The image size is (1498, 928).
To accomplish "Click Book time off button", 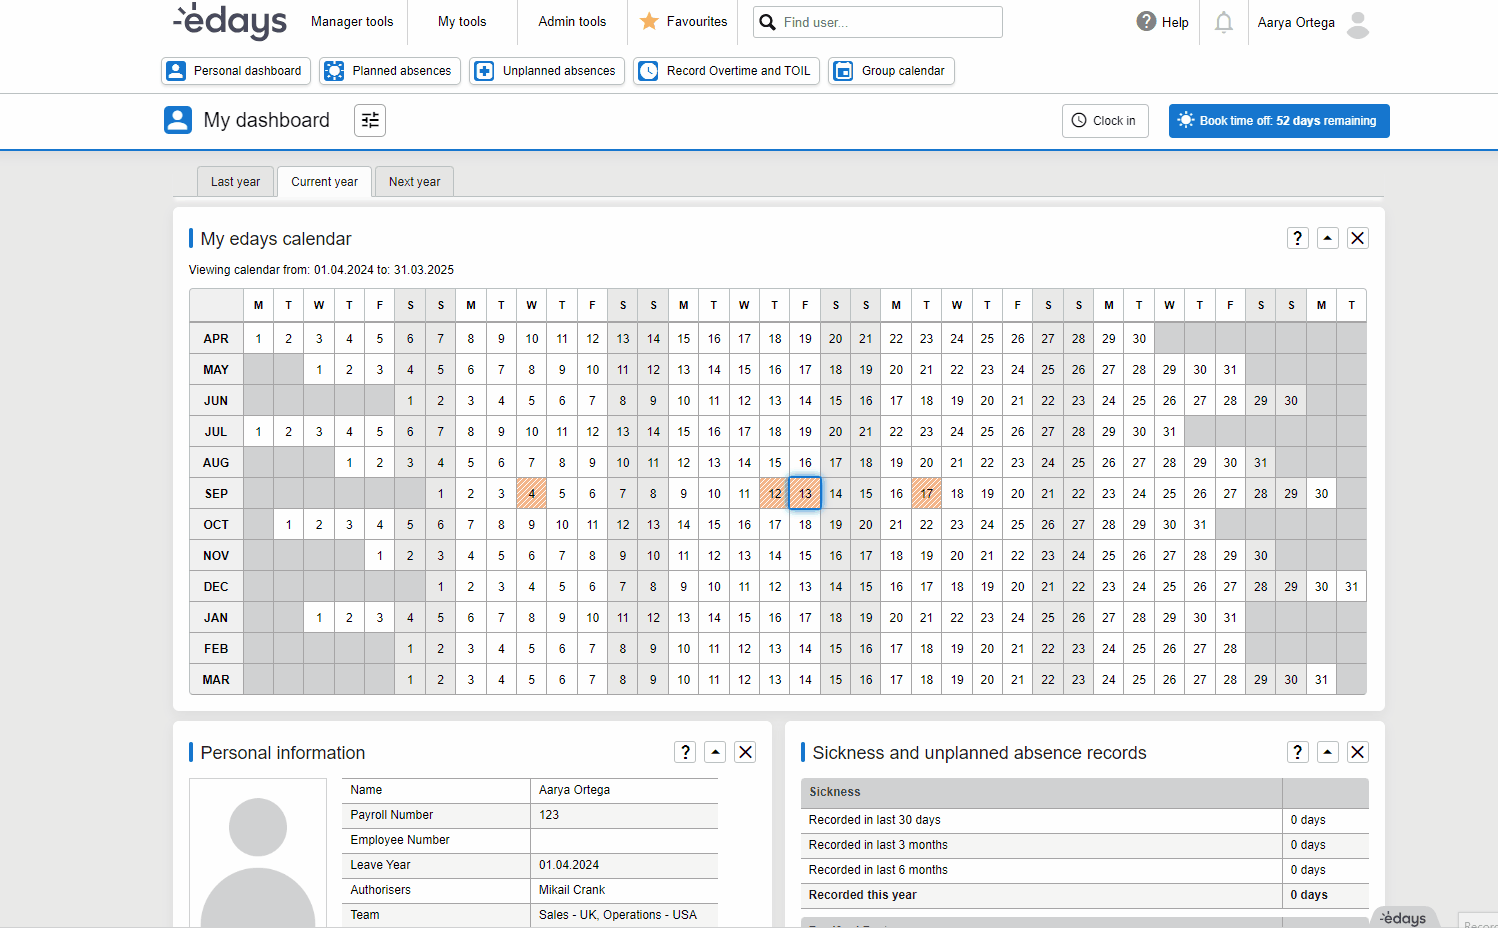I will pos(1279,121).
